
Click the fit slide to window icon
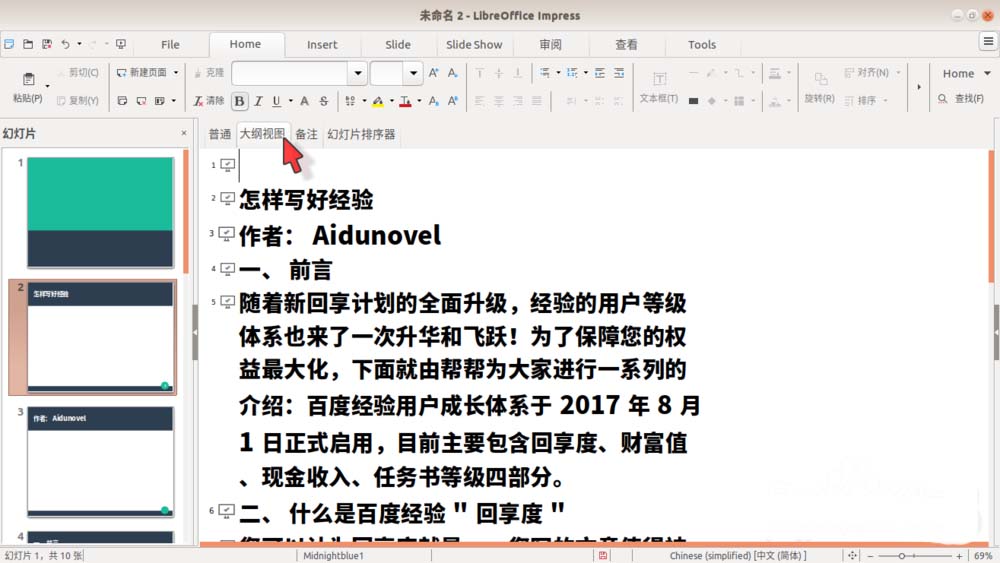pos(852,556)
